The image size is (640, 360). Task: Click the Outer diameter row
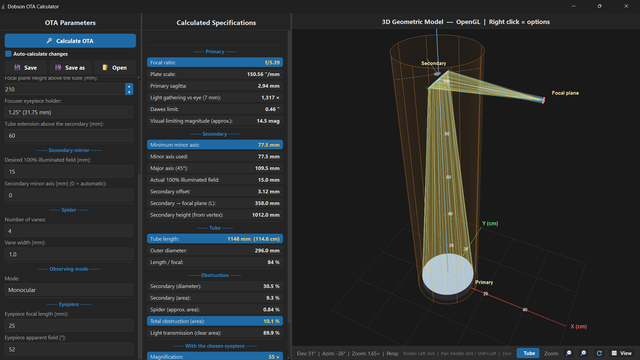click(215, 251)
